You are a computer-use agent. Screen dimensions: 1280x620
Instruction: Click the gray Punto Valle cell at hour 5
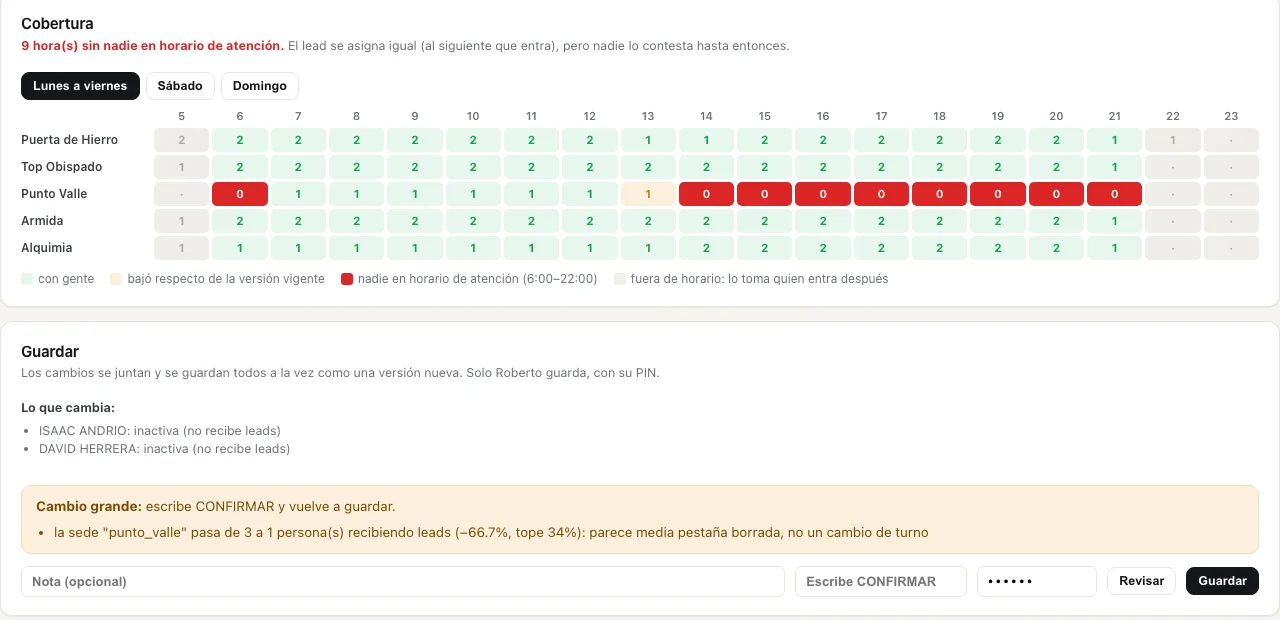tap(181, 194)
